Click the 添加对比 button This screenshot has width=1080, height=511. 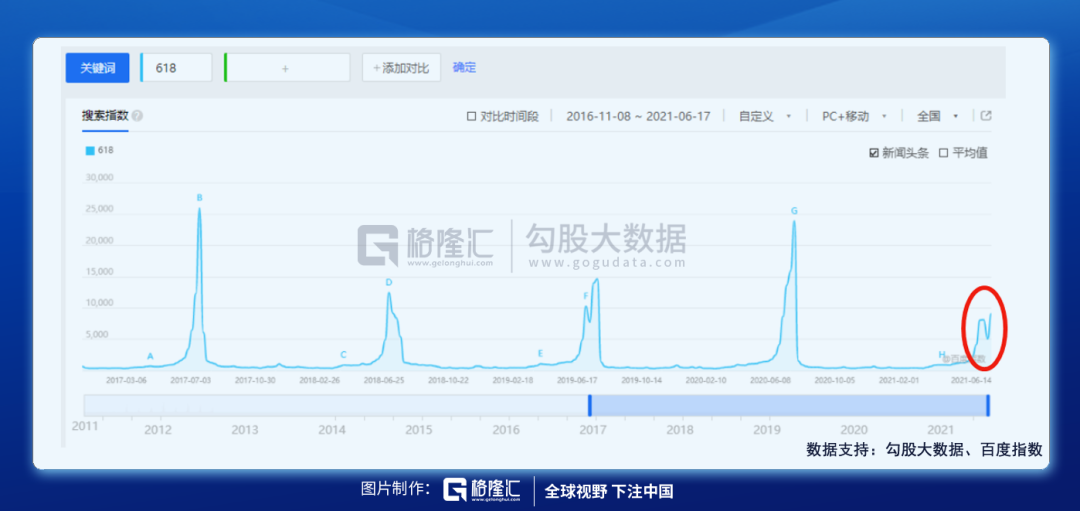(401, 67)
